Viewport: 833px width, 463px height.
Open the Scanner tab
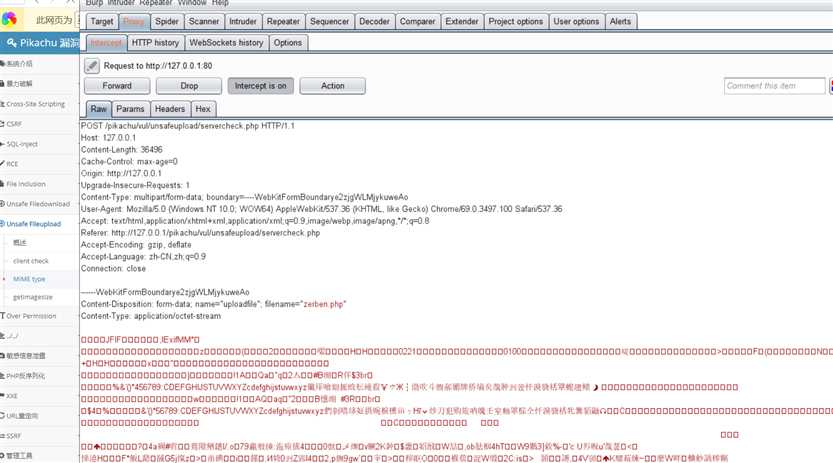tap(203, 21)
